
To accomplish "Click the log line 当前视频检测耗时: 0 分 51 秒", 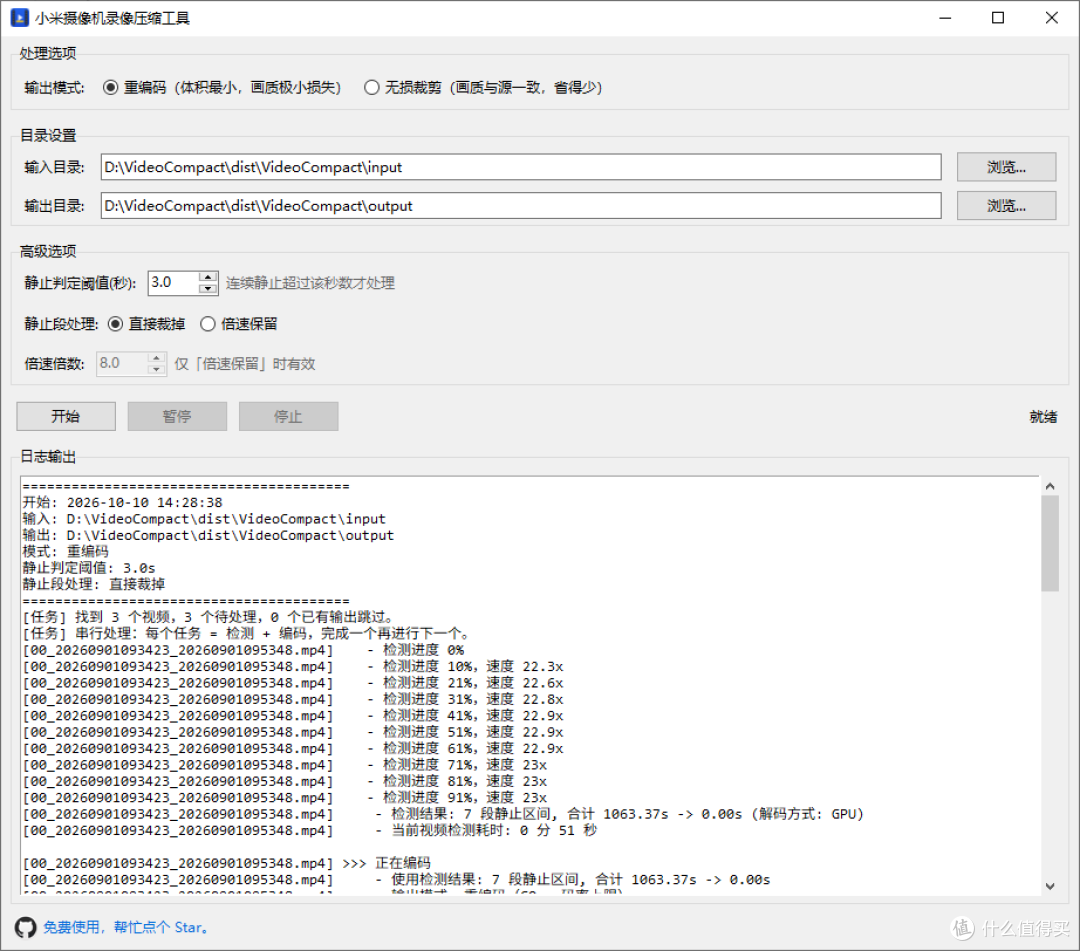I will click(310, 830).
